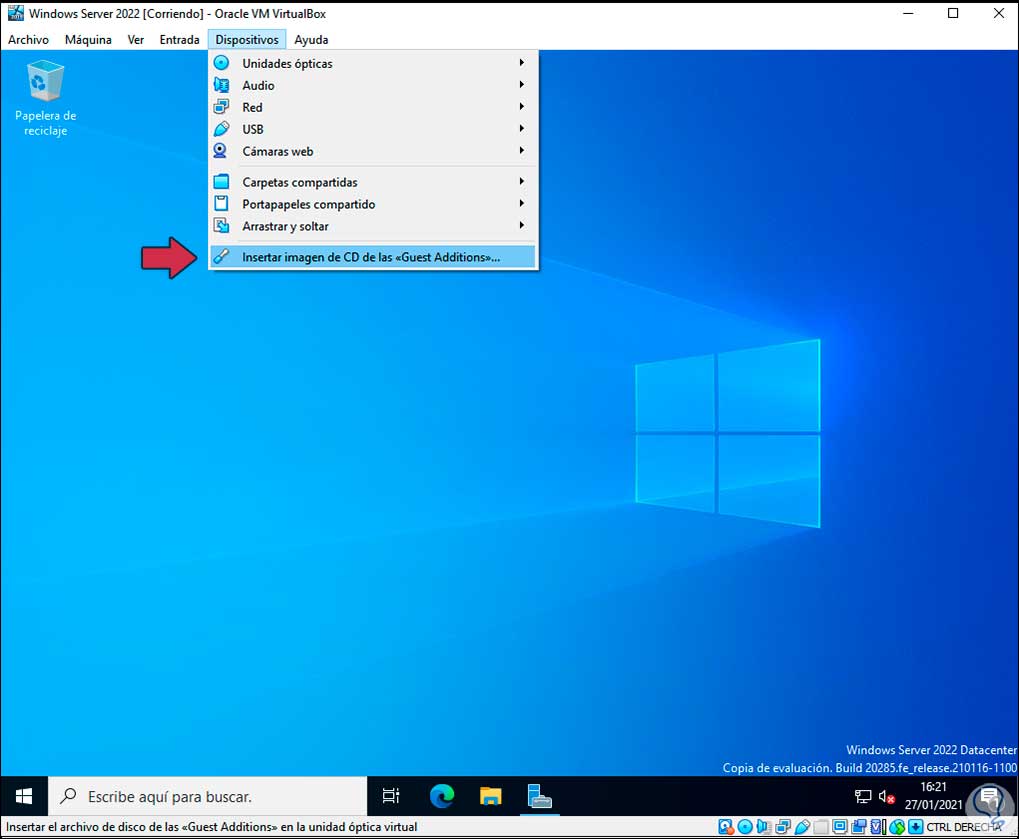
Task: Select the Papelera de reciclaje desktop icon
Action: (45, 98)
